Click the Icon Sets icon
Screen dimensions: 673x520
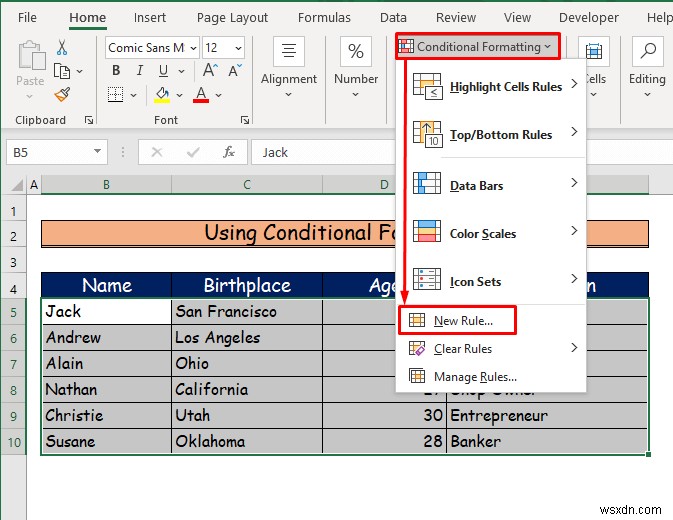[427, 279]
